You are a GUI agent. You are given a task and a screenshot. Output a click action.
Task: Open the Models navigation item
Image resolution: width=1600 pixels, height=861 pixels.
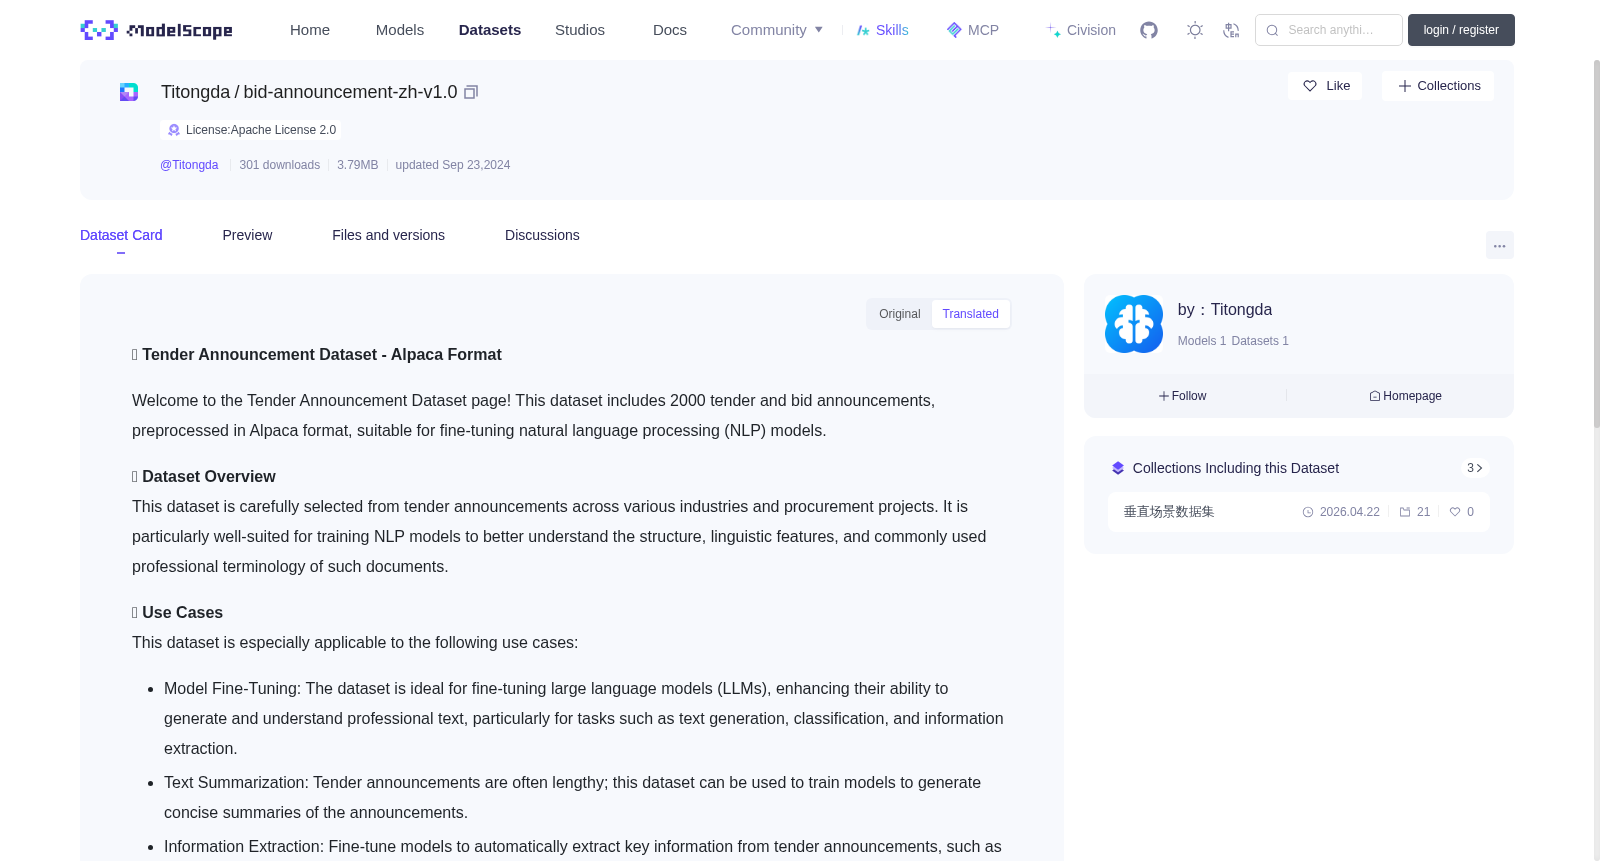pos(400,30)
